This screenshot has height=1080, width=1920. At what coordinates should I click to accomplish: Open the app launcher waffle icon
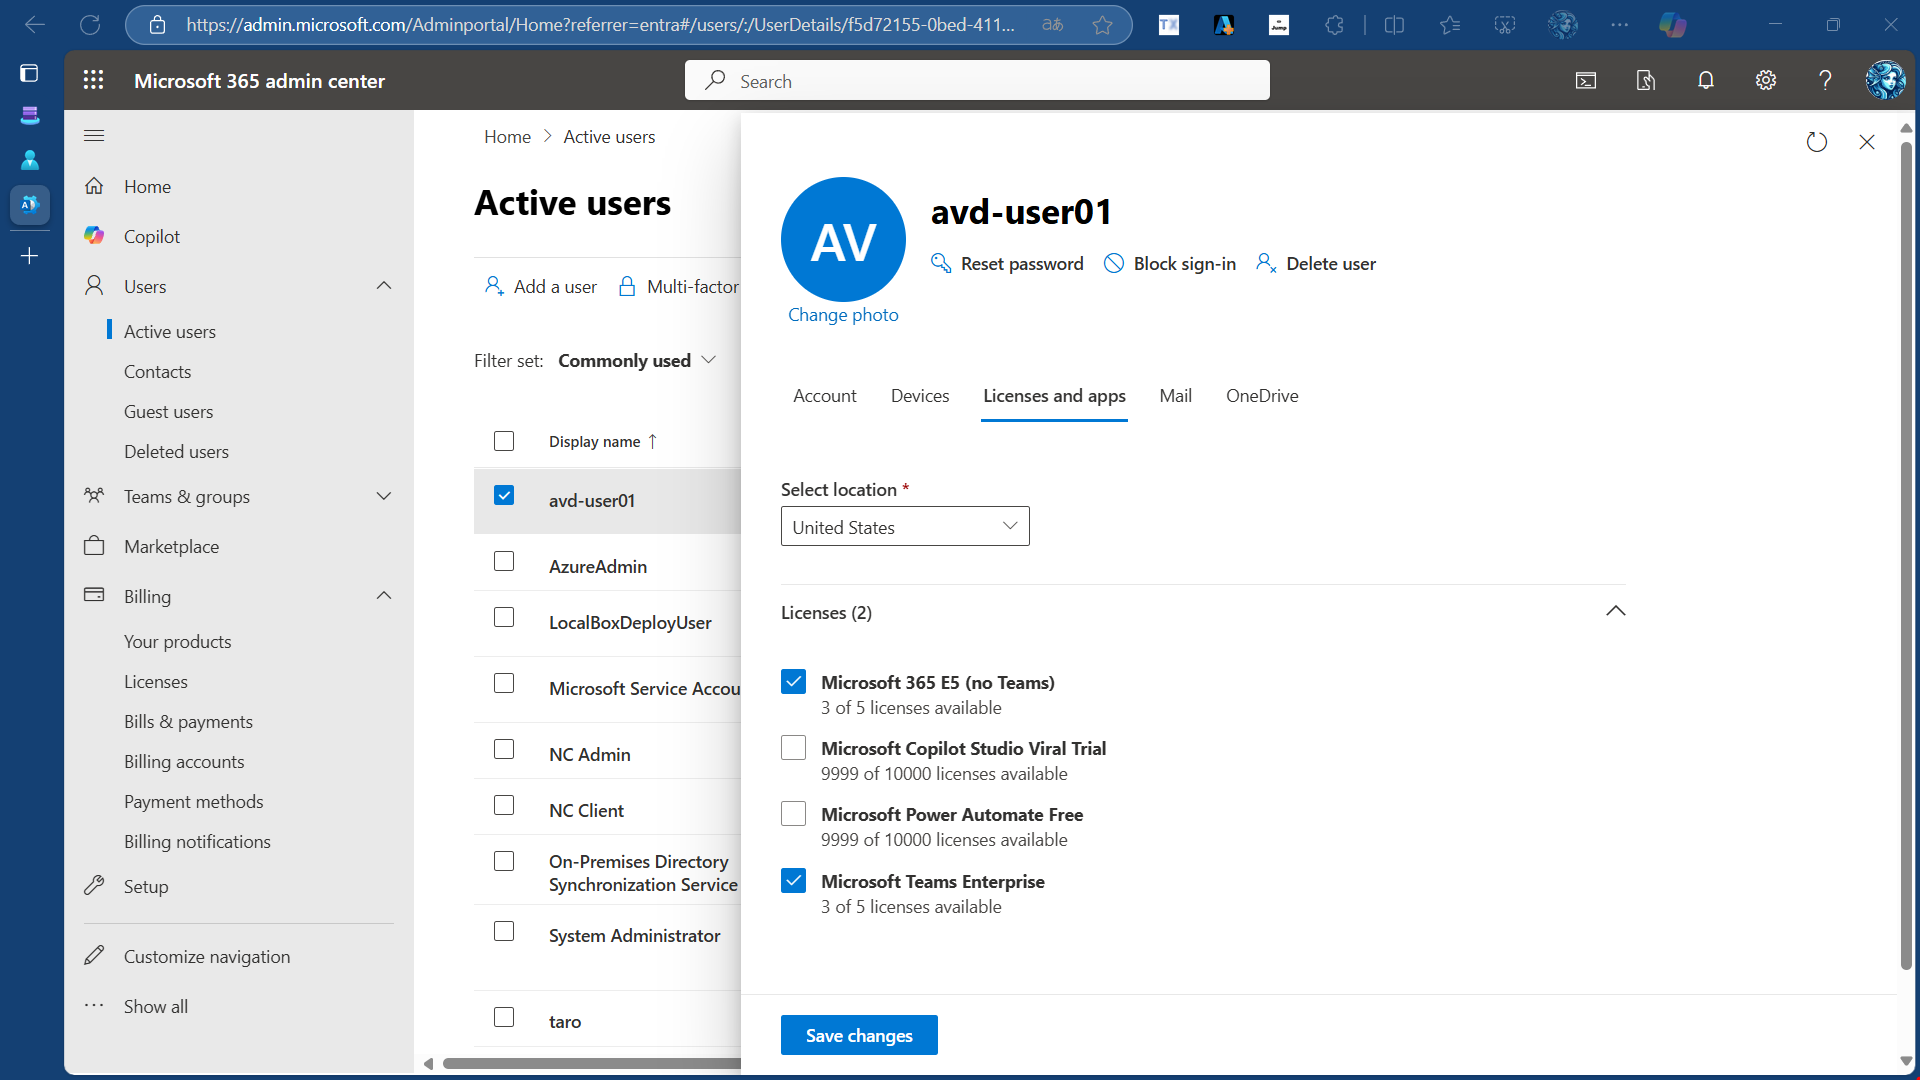click(x=93, y=80)
